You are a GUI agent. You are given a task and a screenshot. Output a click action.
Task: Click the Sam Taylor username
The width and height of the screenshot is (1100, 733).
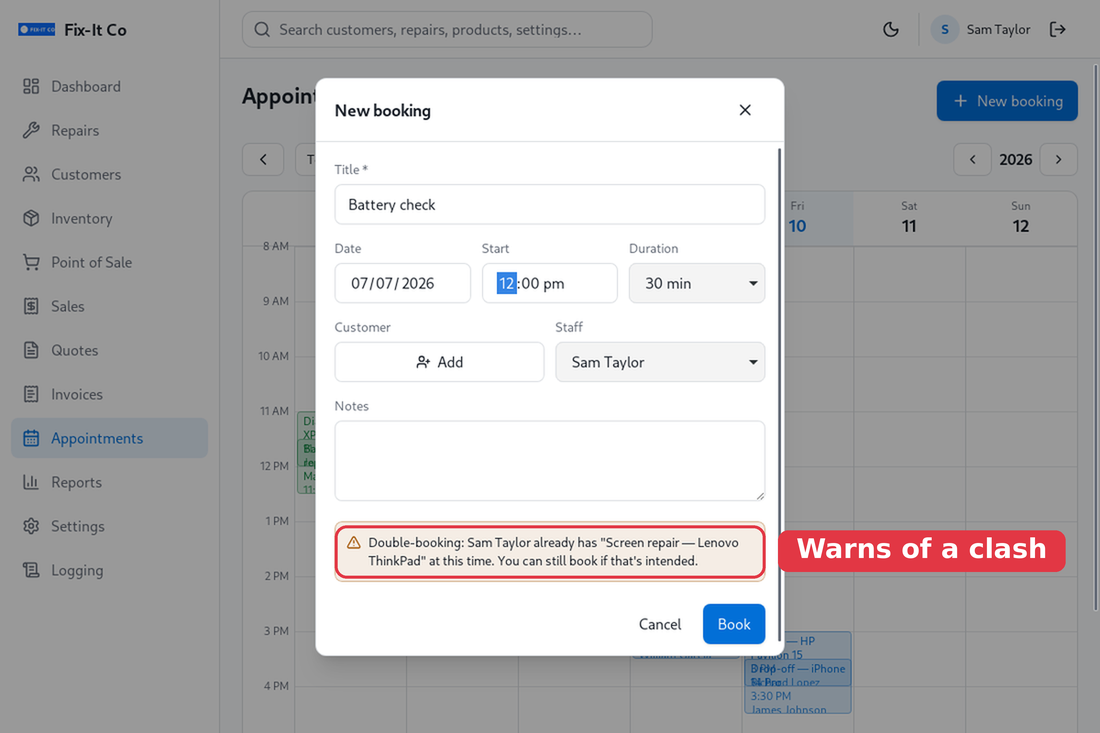tap(998, 29)
